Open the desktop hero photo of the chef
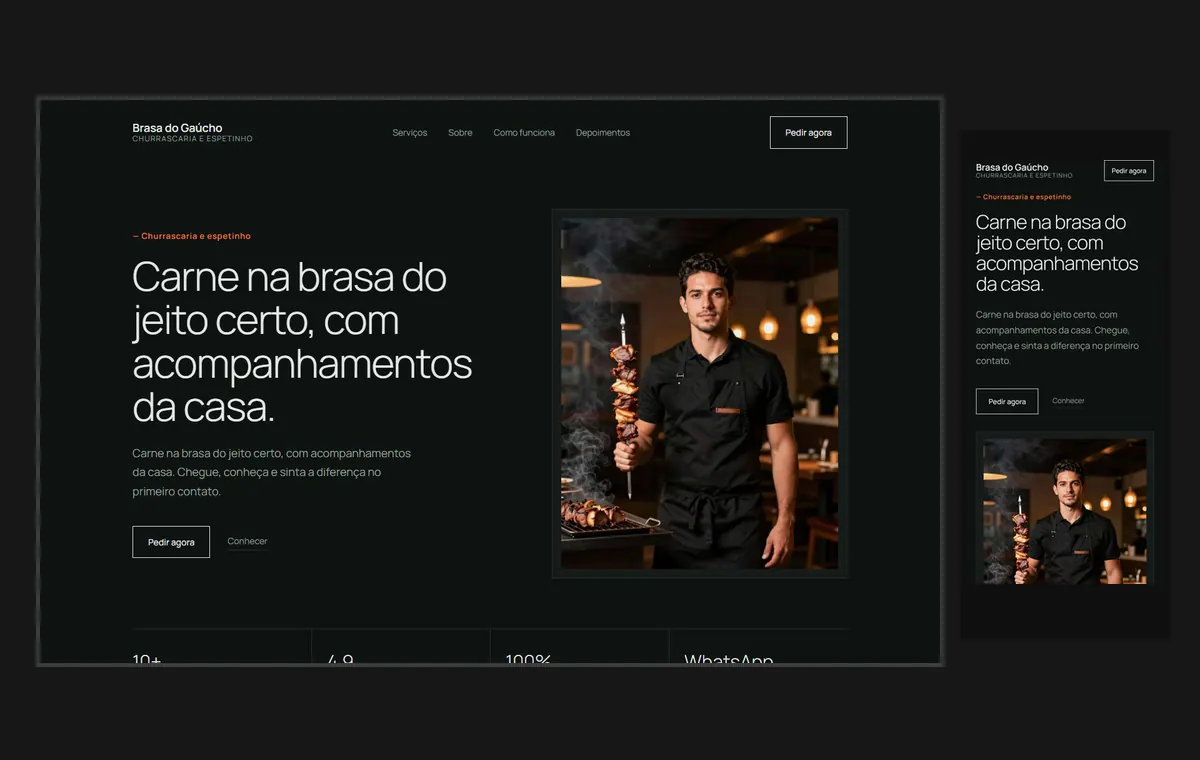The image size is (1200, 760). point(700,394)
